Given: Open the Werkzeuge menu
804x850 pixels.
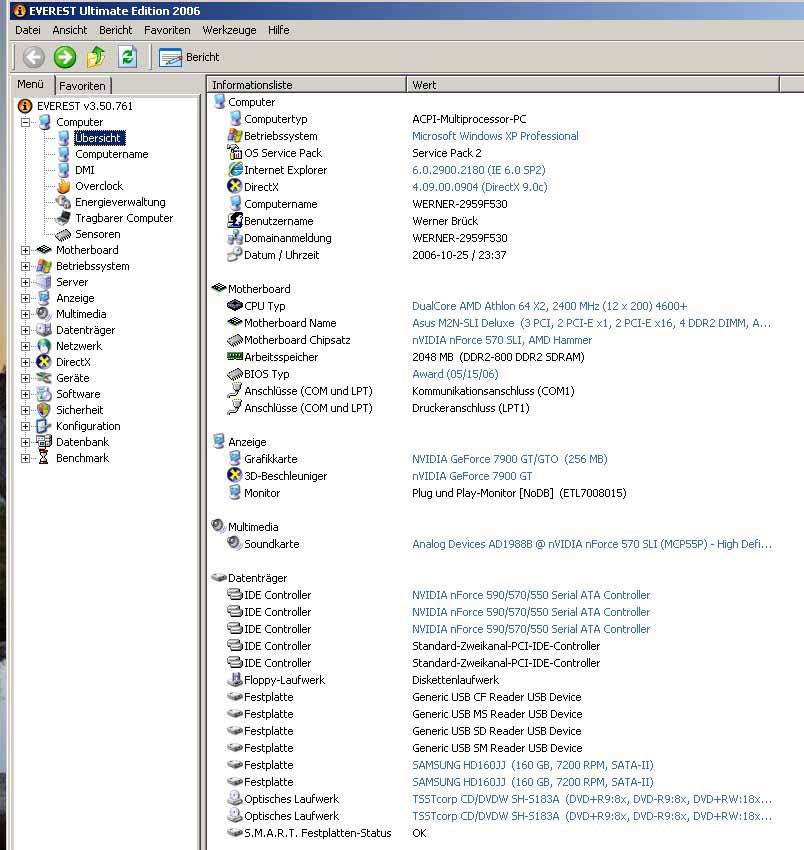Looking at the screenshot, I should click(229, 30).
